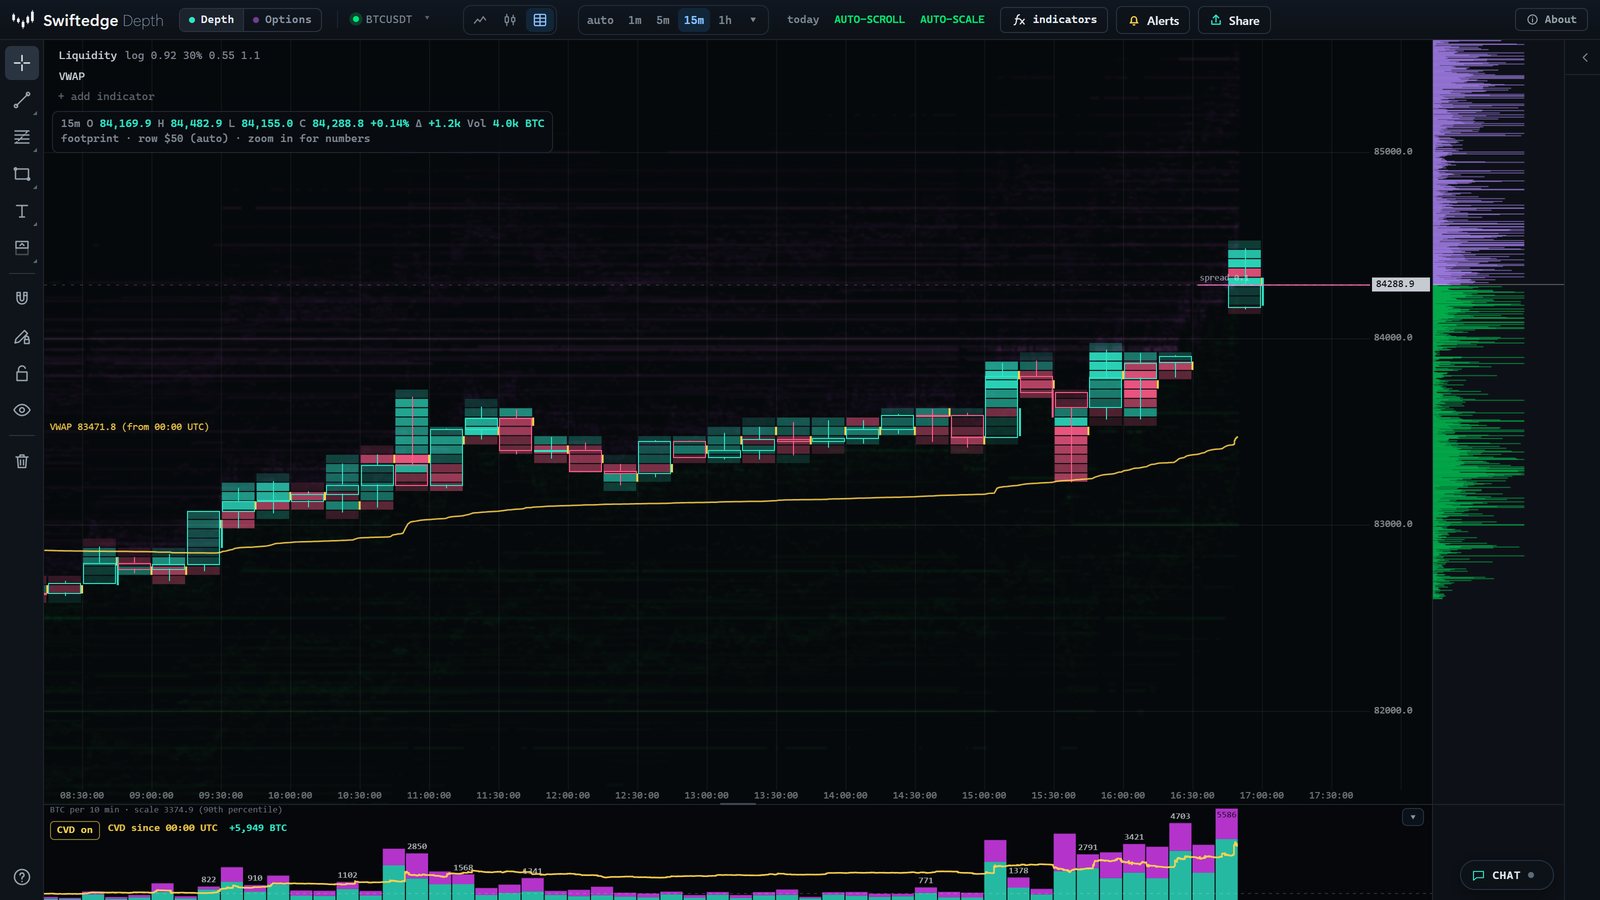Open help question mark icon
Image resolution: width=1600 pixels, height=900 pixels.
(22, 877)
